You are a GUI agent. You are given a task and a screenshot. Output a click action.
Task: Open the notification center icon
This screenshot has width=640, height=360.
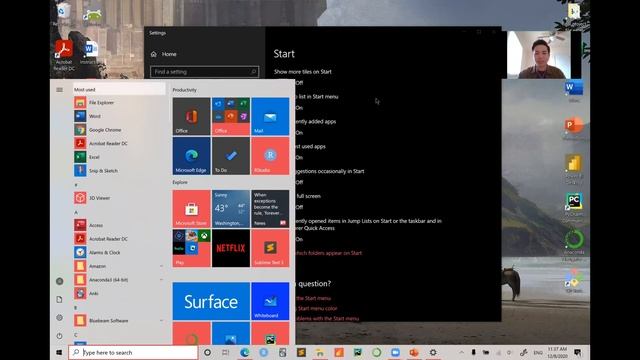click(x=578, y=352)
